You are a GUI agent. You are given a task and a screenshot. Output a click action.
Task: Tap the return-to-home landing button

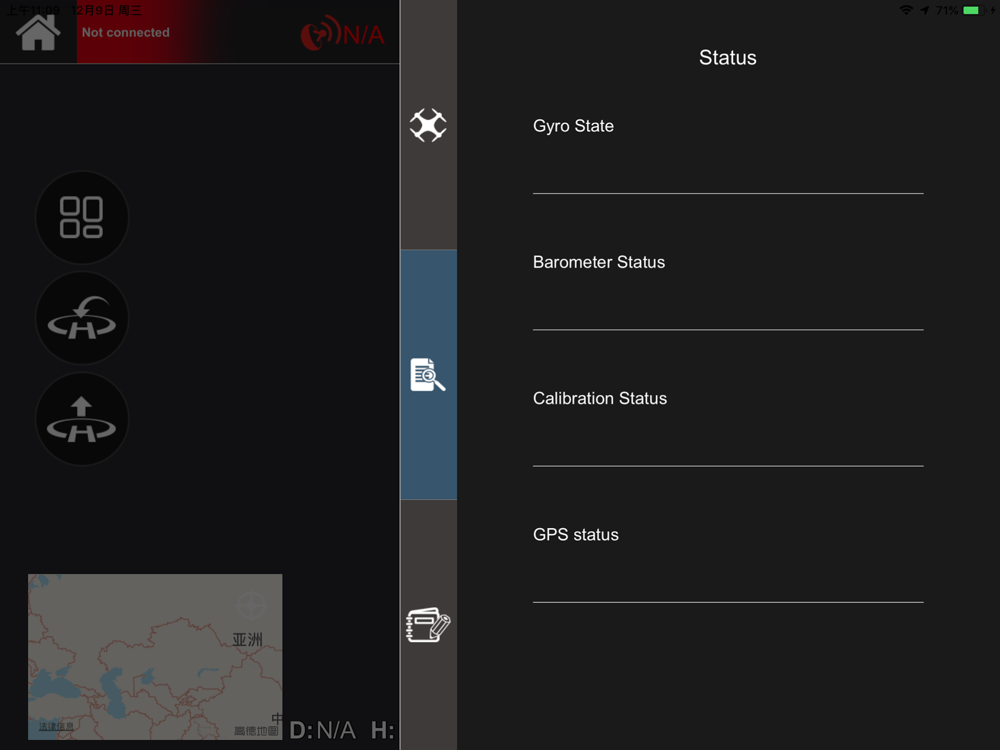[x=82, y=318]
